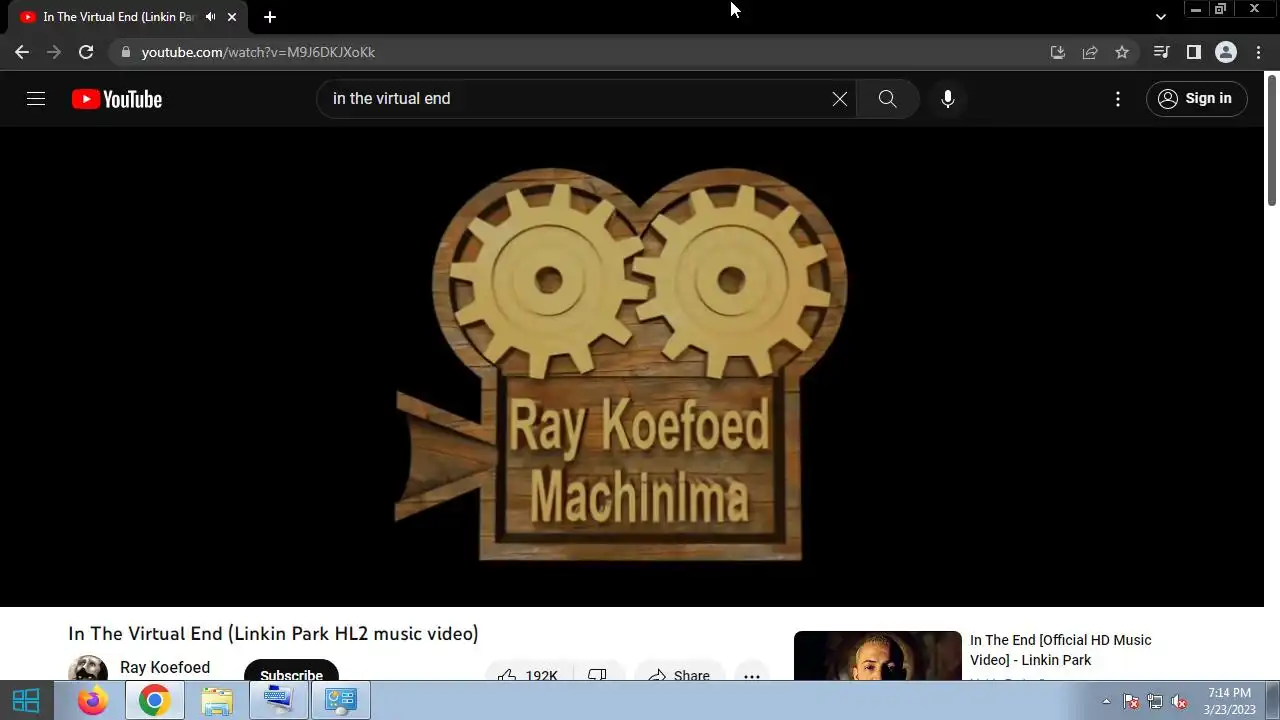The width and height of the screenshot is (1280, 720).
Task: Click the video player to pause
Action: [632, 365]
